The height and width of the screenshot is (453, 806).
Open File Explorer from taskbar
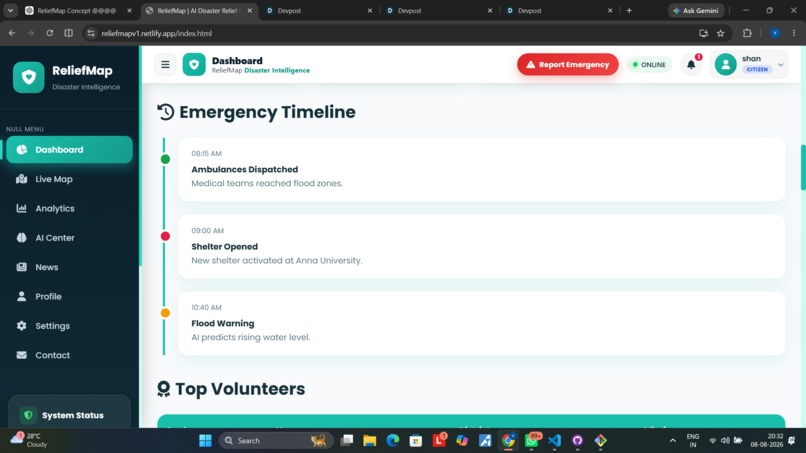coord(370,441)
